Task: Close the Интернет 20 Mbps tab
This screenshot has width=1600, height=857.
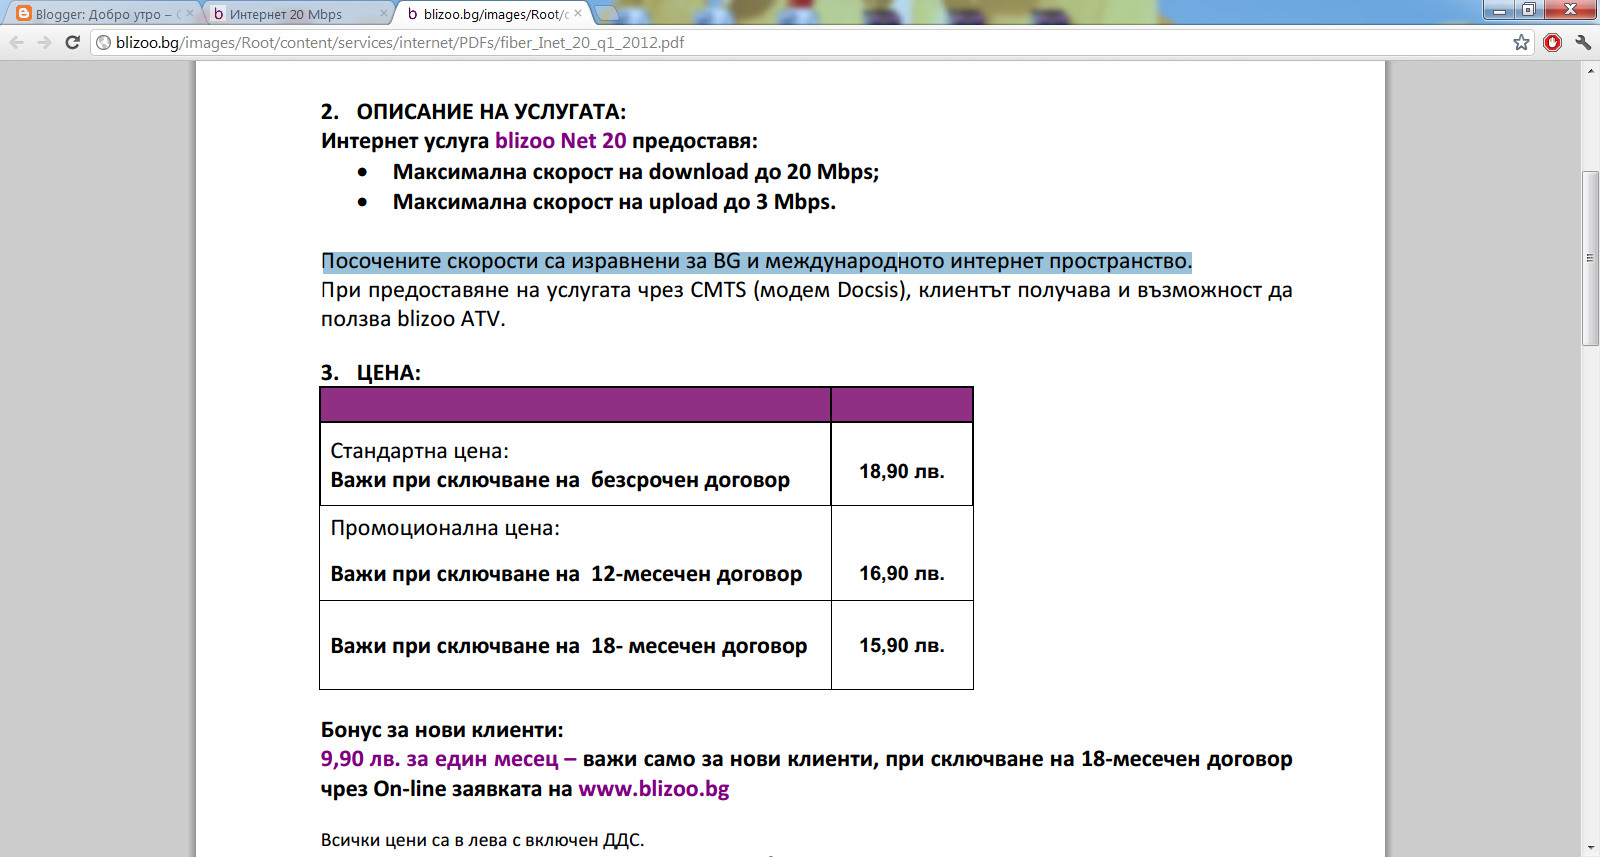Action: [383, 14]
